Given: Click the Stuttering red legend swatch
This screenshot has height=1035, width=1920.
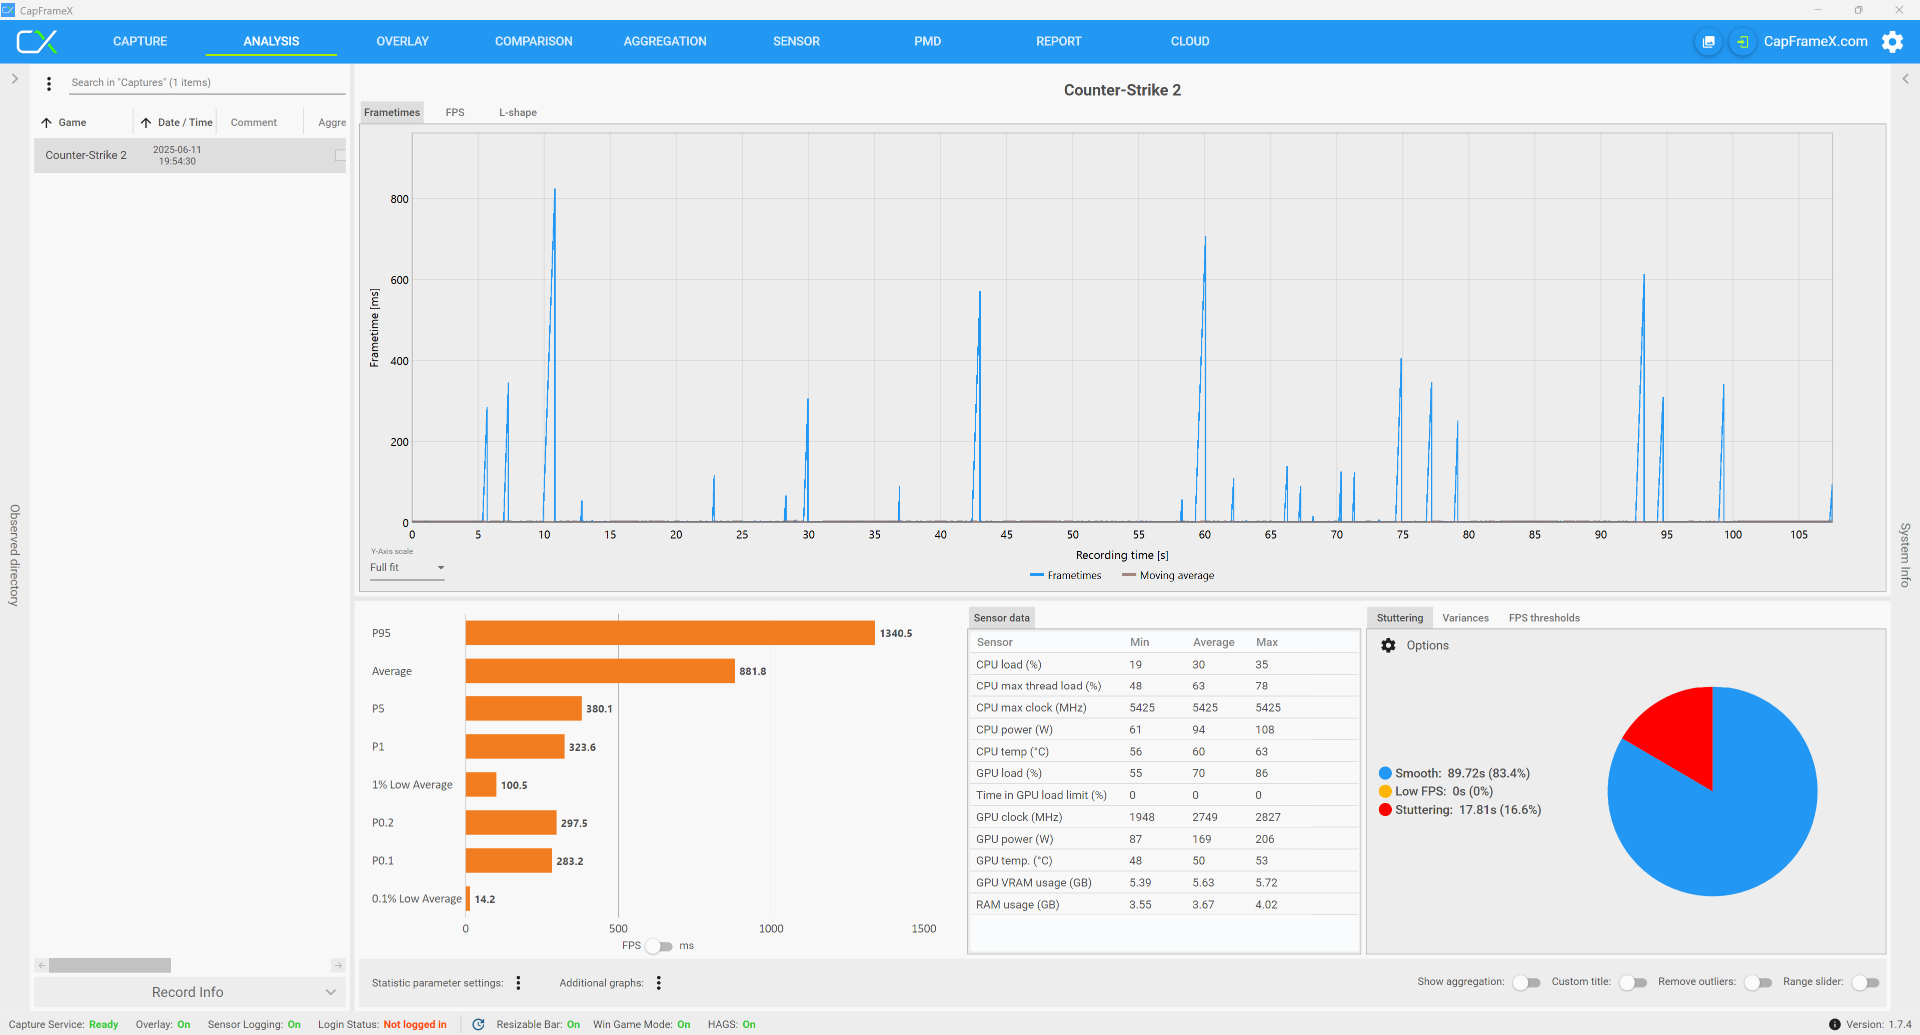Looking at the screenshot, I should [1385, 810].
